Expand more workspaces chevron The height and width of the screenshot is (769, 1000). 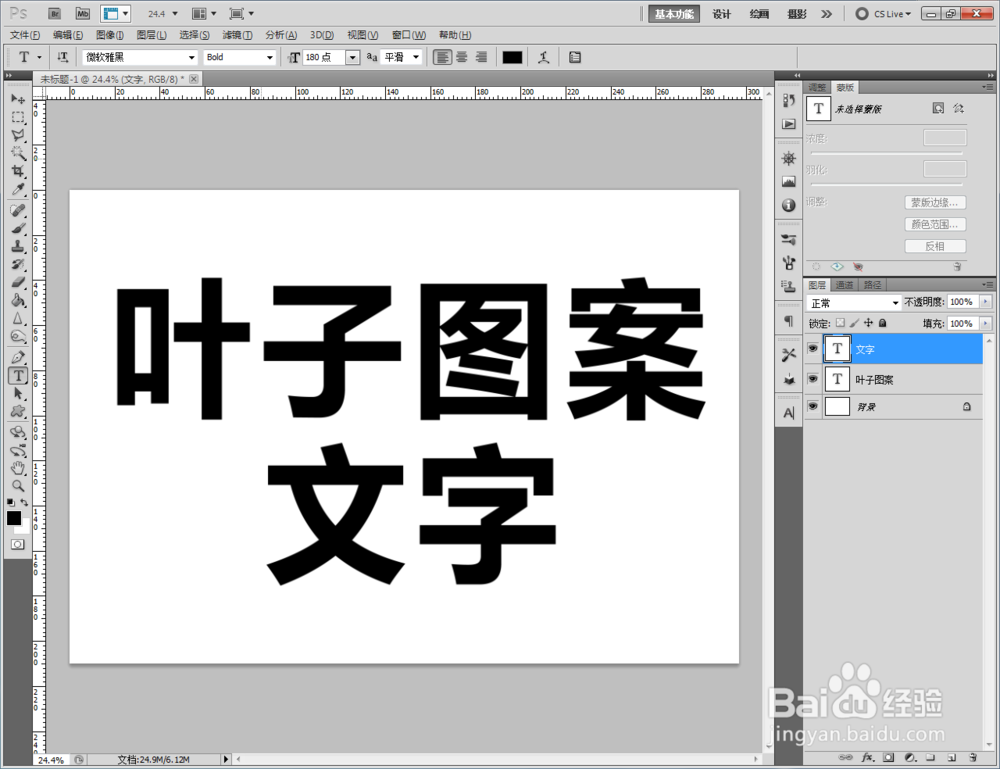coord(827,14)
